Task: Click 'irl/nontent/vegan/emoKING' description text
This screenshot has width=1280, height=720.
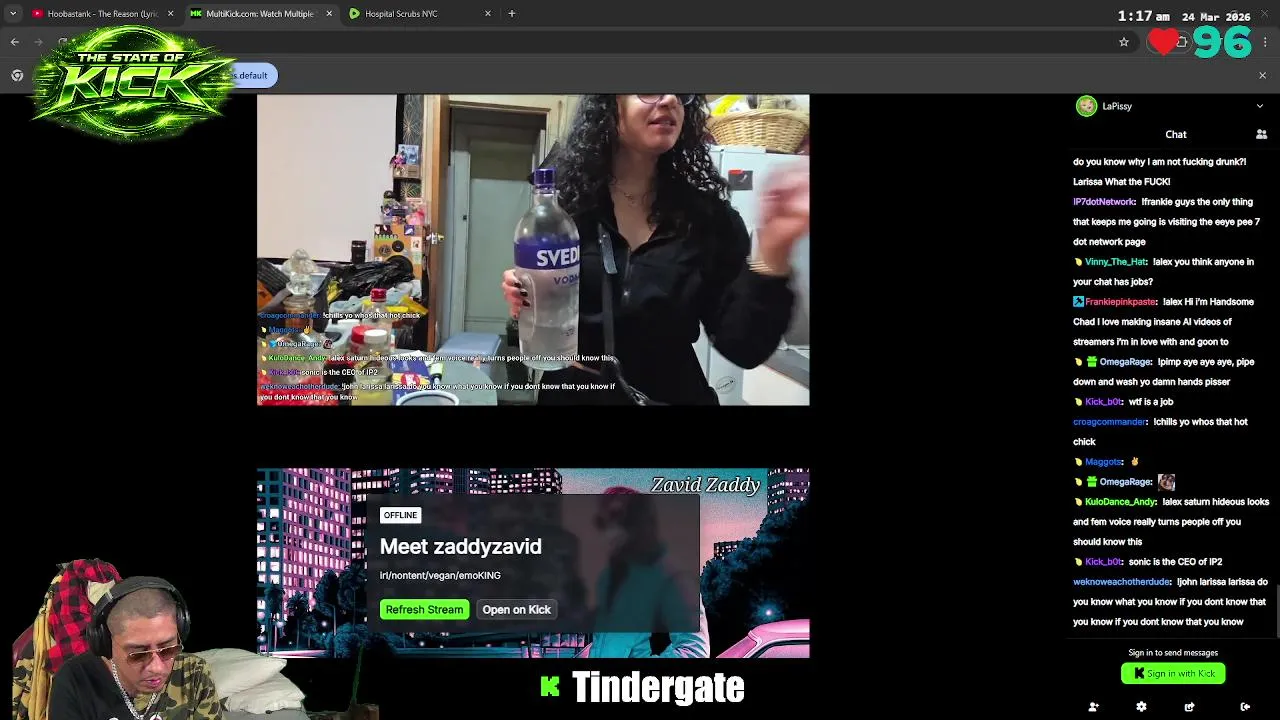Action: pos(440,575)
